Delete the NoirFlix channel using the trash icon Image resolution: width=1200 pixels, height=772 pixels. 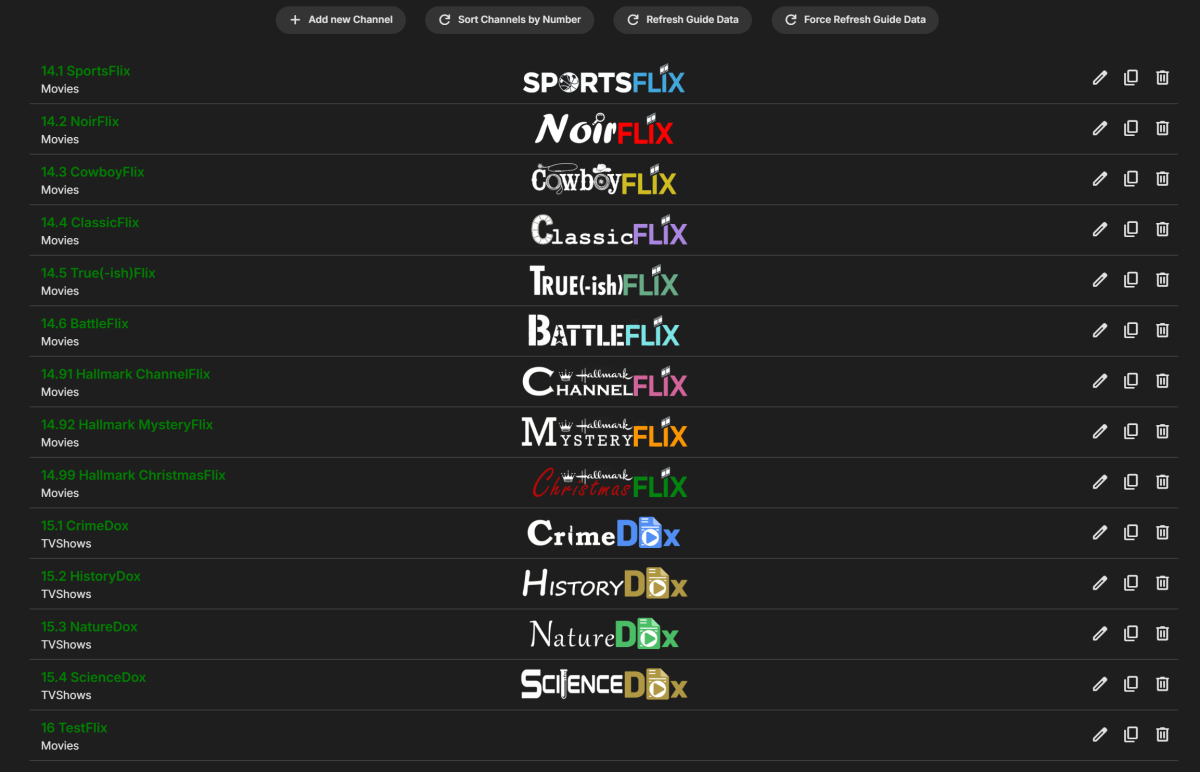tap(1162, 128)
